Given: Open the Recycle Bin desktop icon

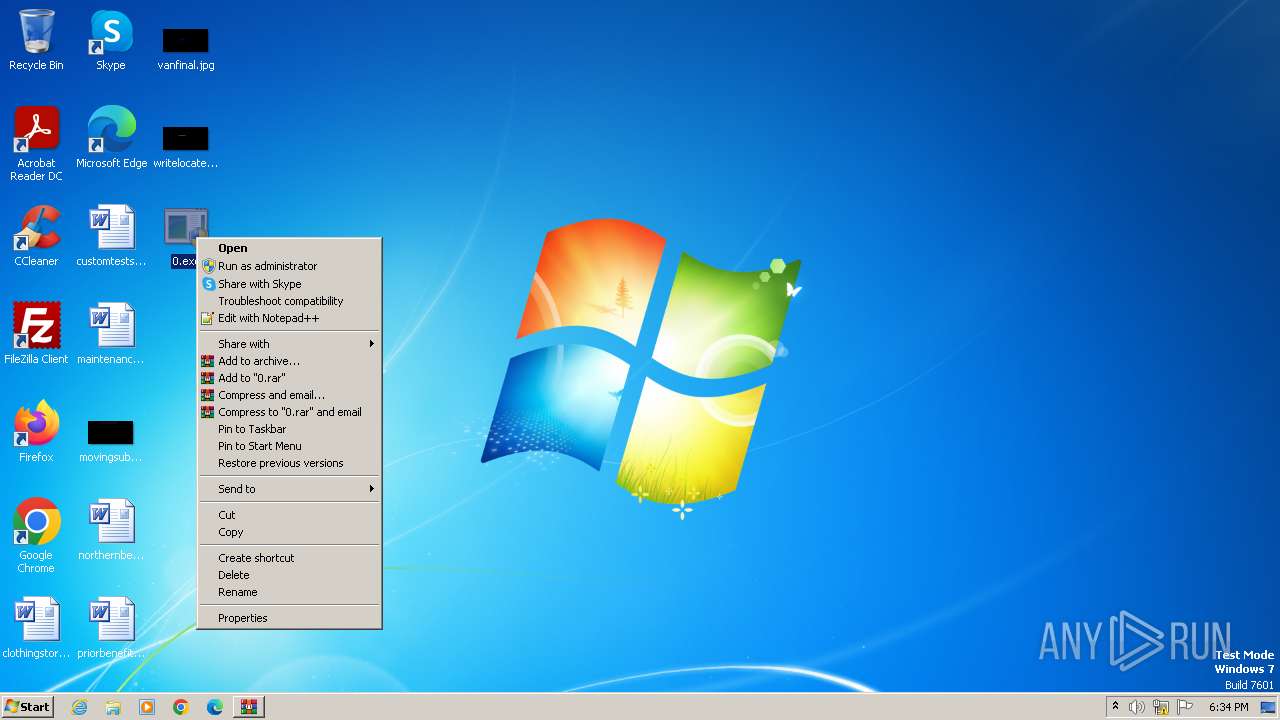Looking at the screenshot, I should coord(36,40).
